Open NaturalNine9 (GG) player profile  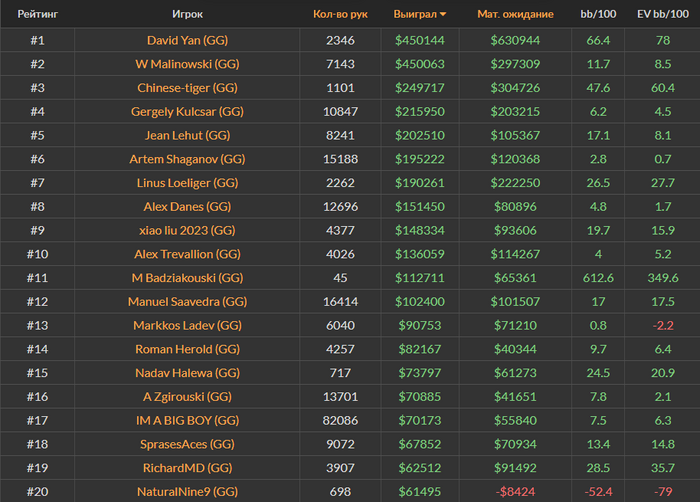(187, 491)
